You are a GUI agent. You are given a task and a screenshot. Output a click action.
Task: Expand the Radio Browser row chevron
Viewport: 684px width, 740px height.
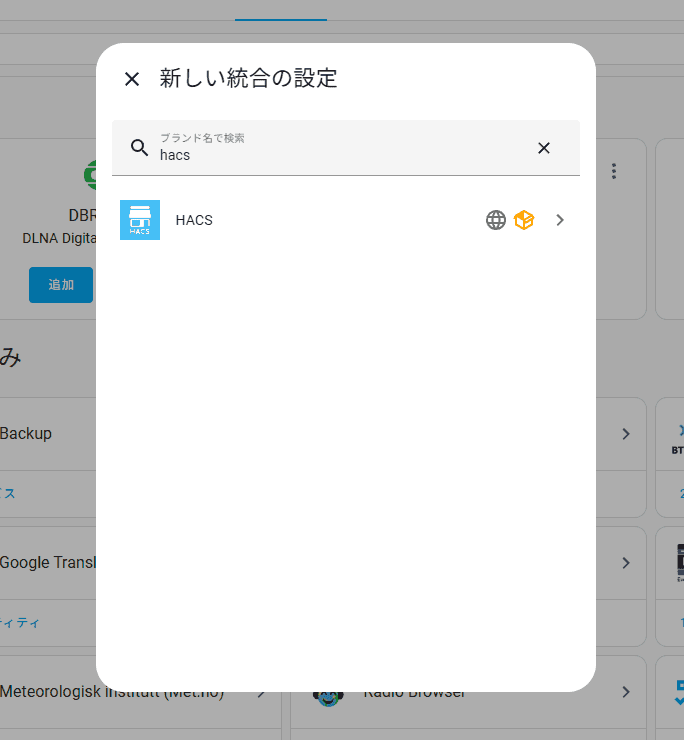click(x=626, y=692)
